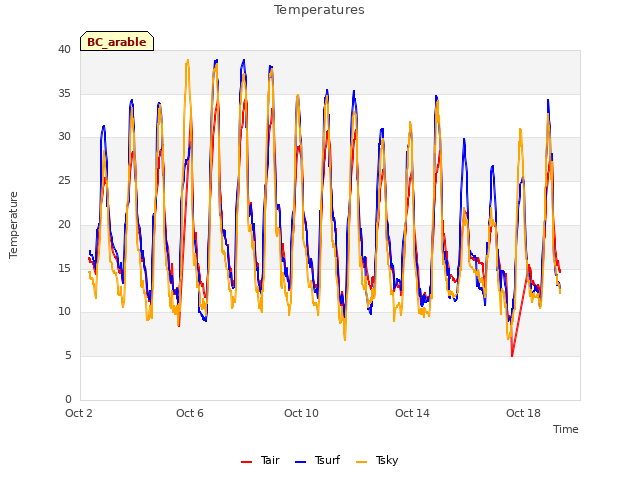Click the Temperatures chart title
This screenshot has width=640, height=480.
coord(319,10)
